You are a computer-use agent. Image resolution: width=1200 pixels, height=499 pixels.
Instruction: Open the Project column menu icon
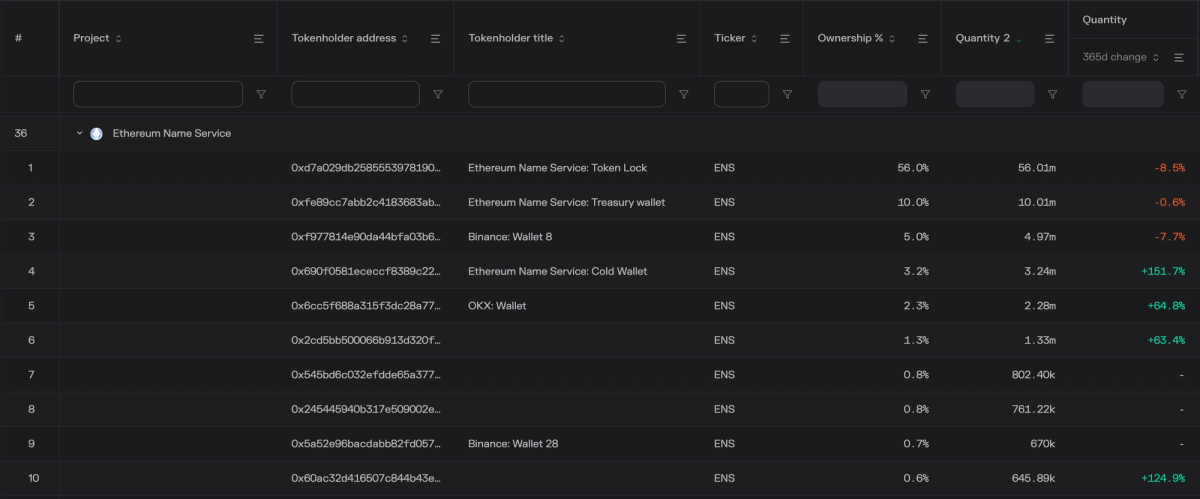258,38
